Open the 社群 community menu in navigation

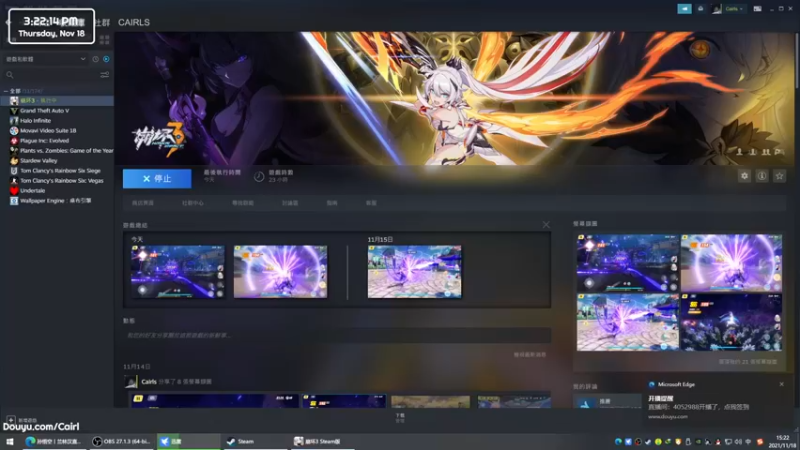click(x=102, y=22)
